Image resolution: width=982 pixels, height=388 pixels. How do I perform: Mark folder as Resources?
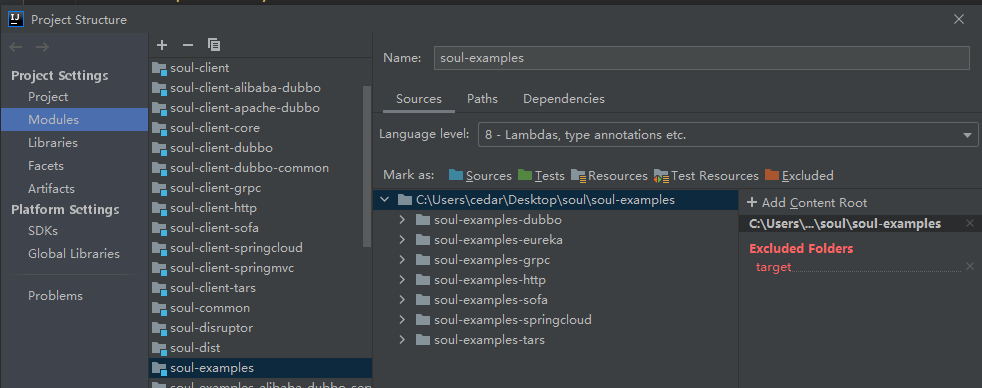[609, 176]
